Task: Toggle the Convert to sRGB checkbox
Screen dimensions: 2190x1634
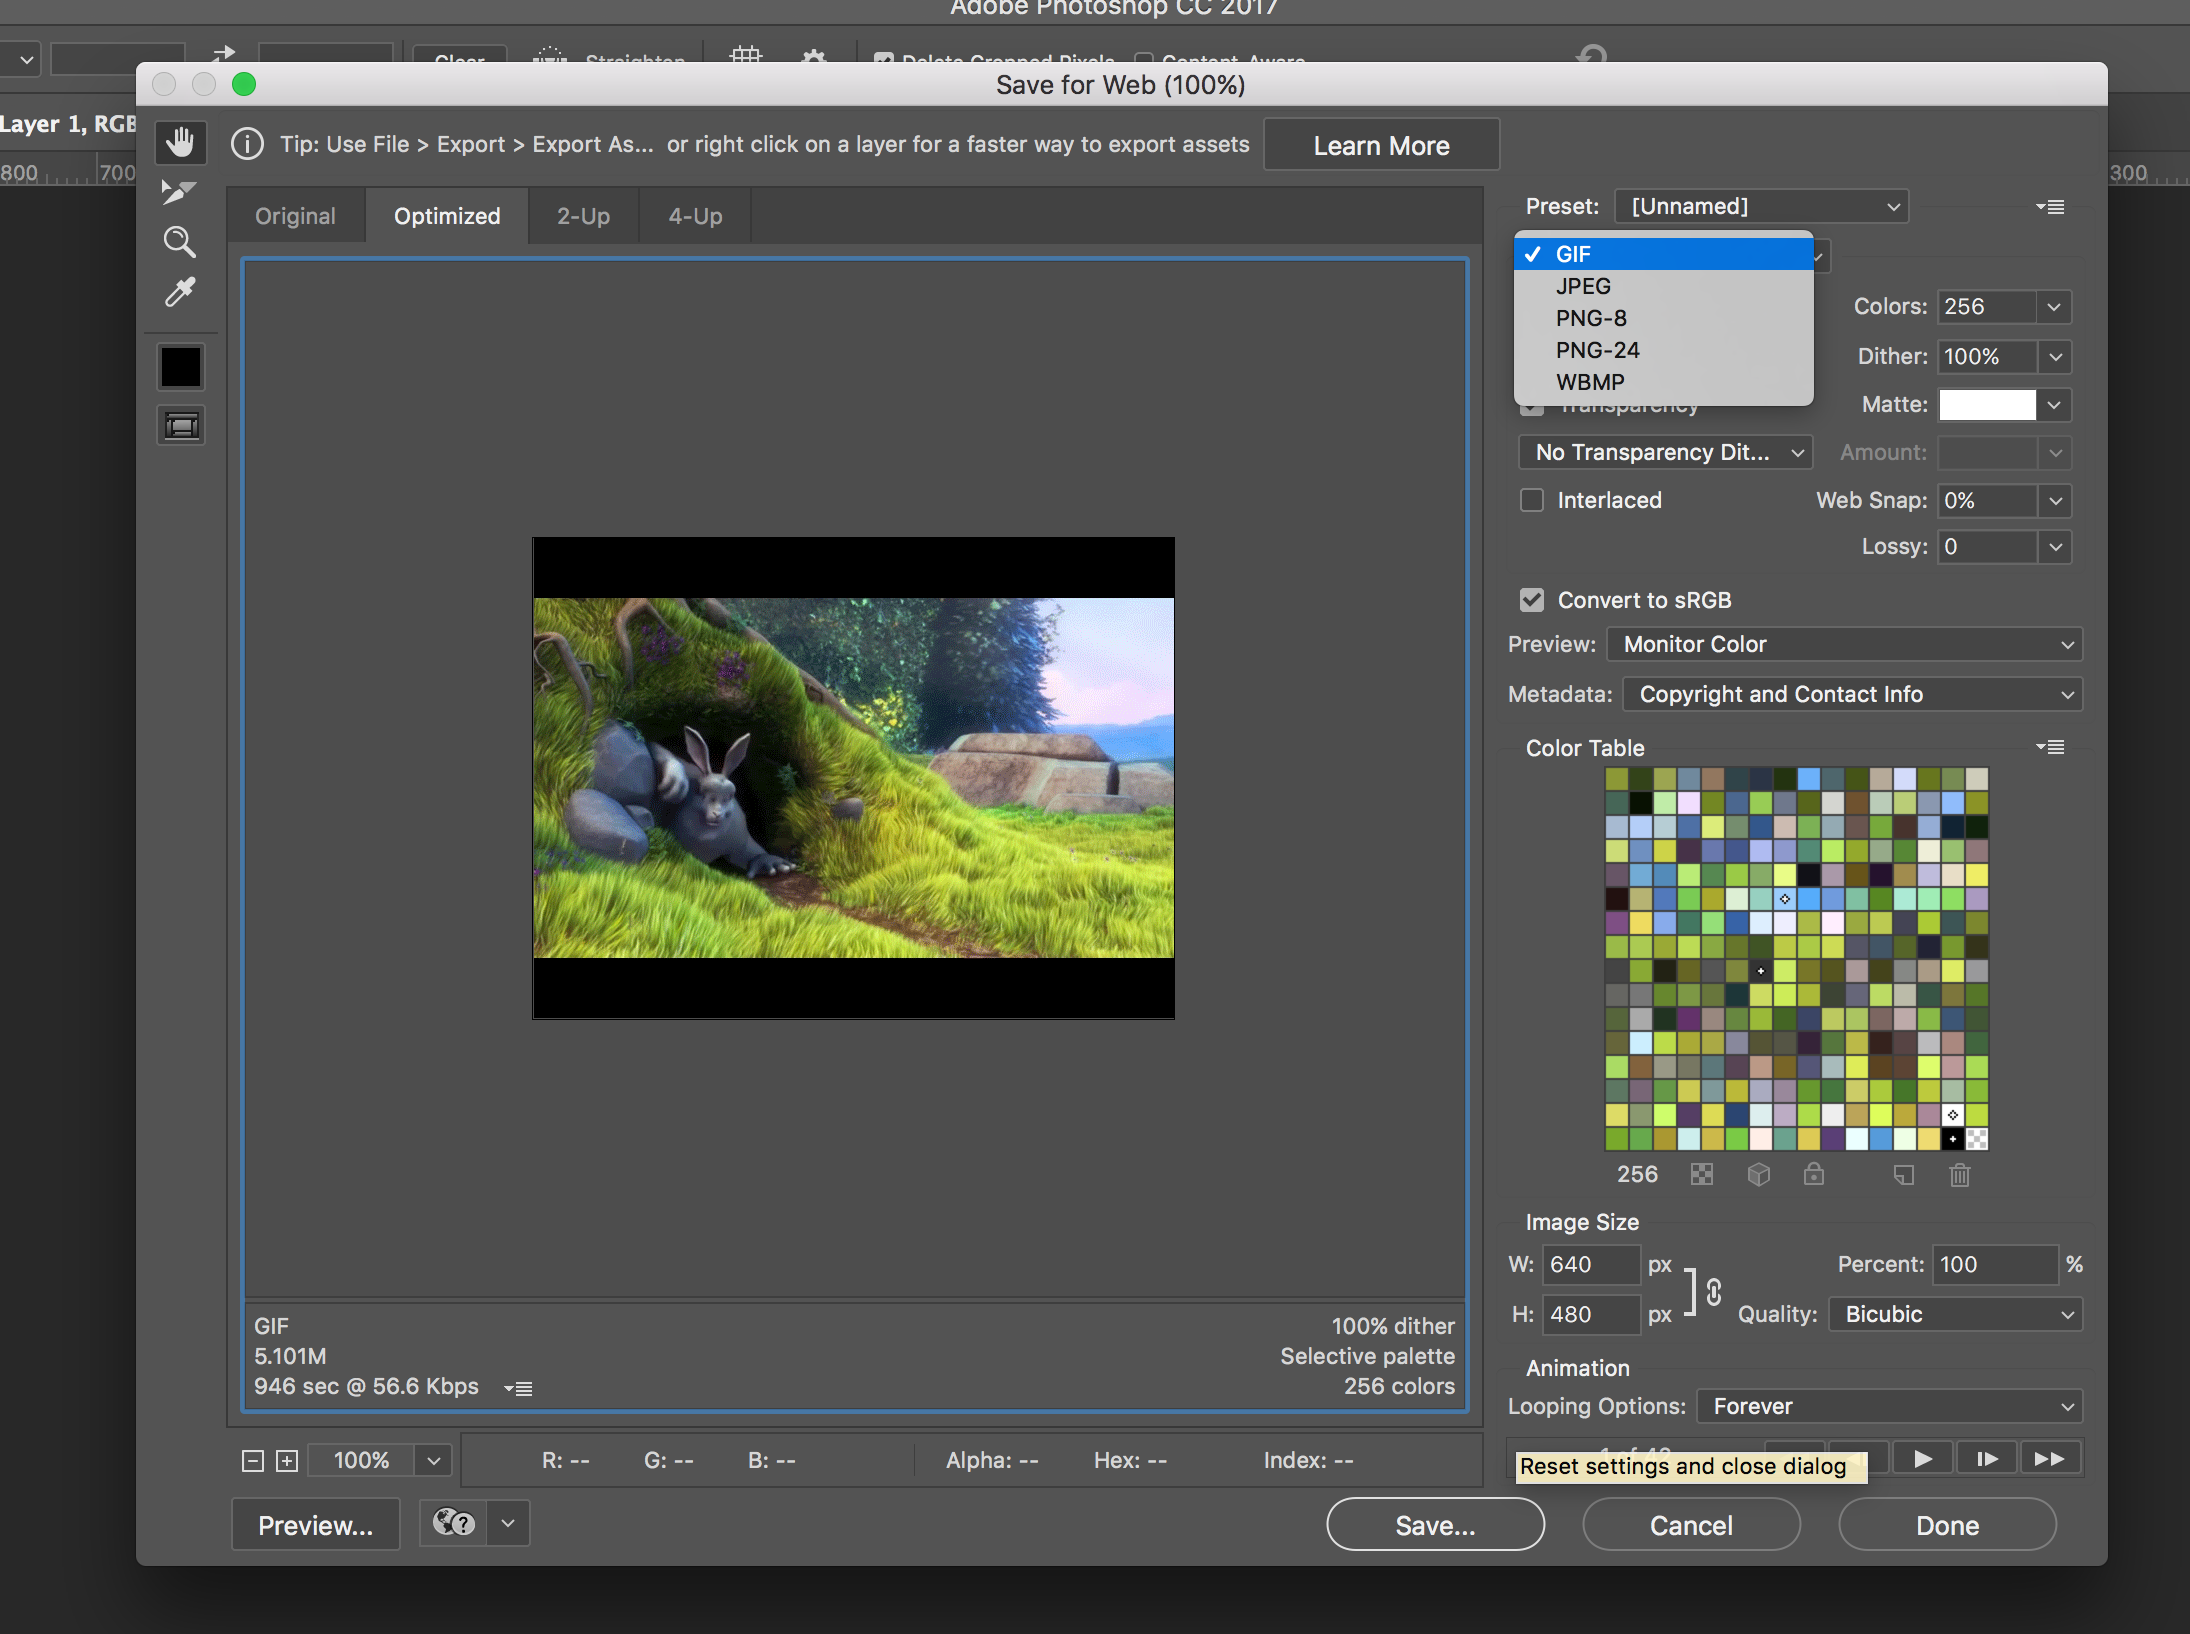Action: click(x=1532, y=600)
